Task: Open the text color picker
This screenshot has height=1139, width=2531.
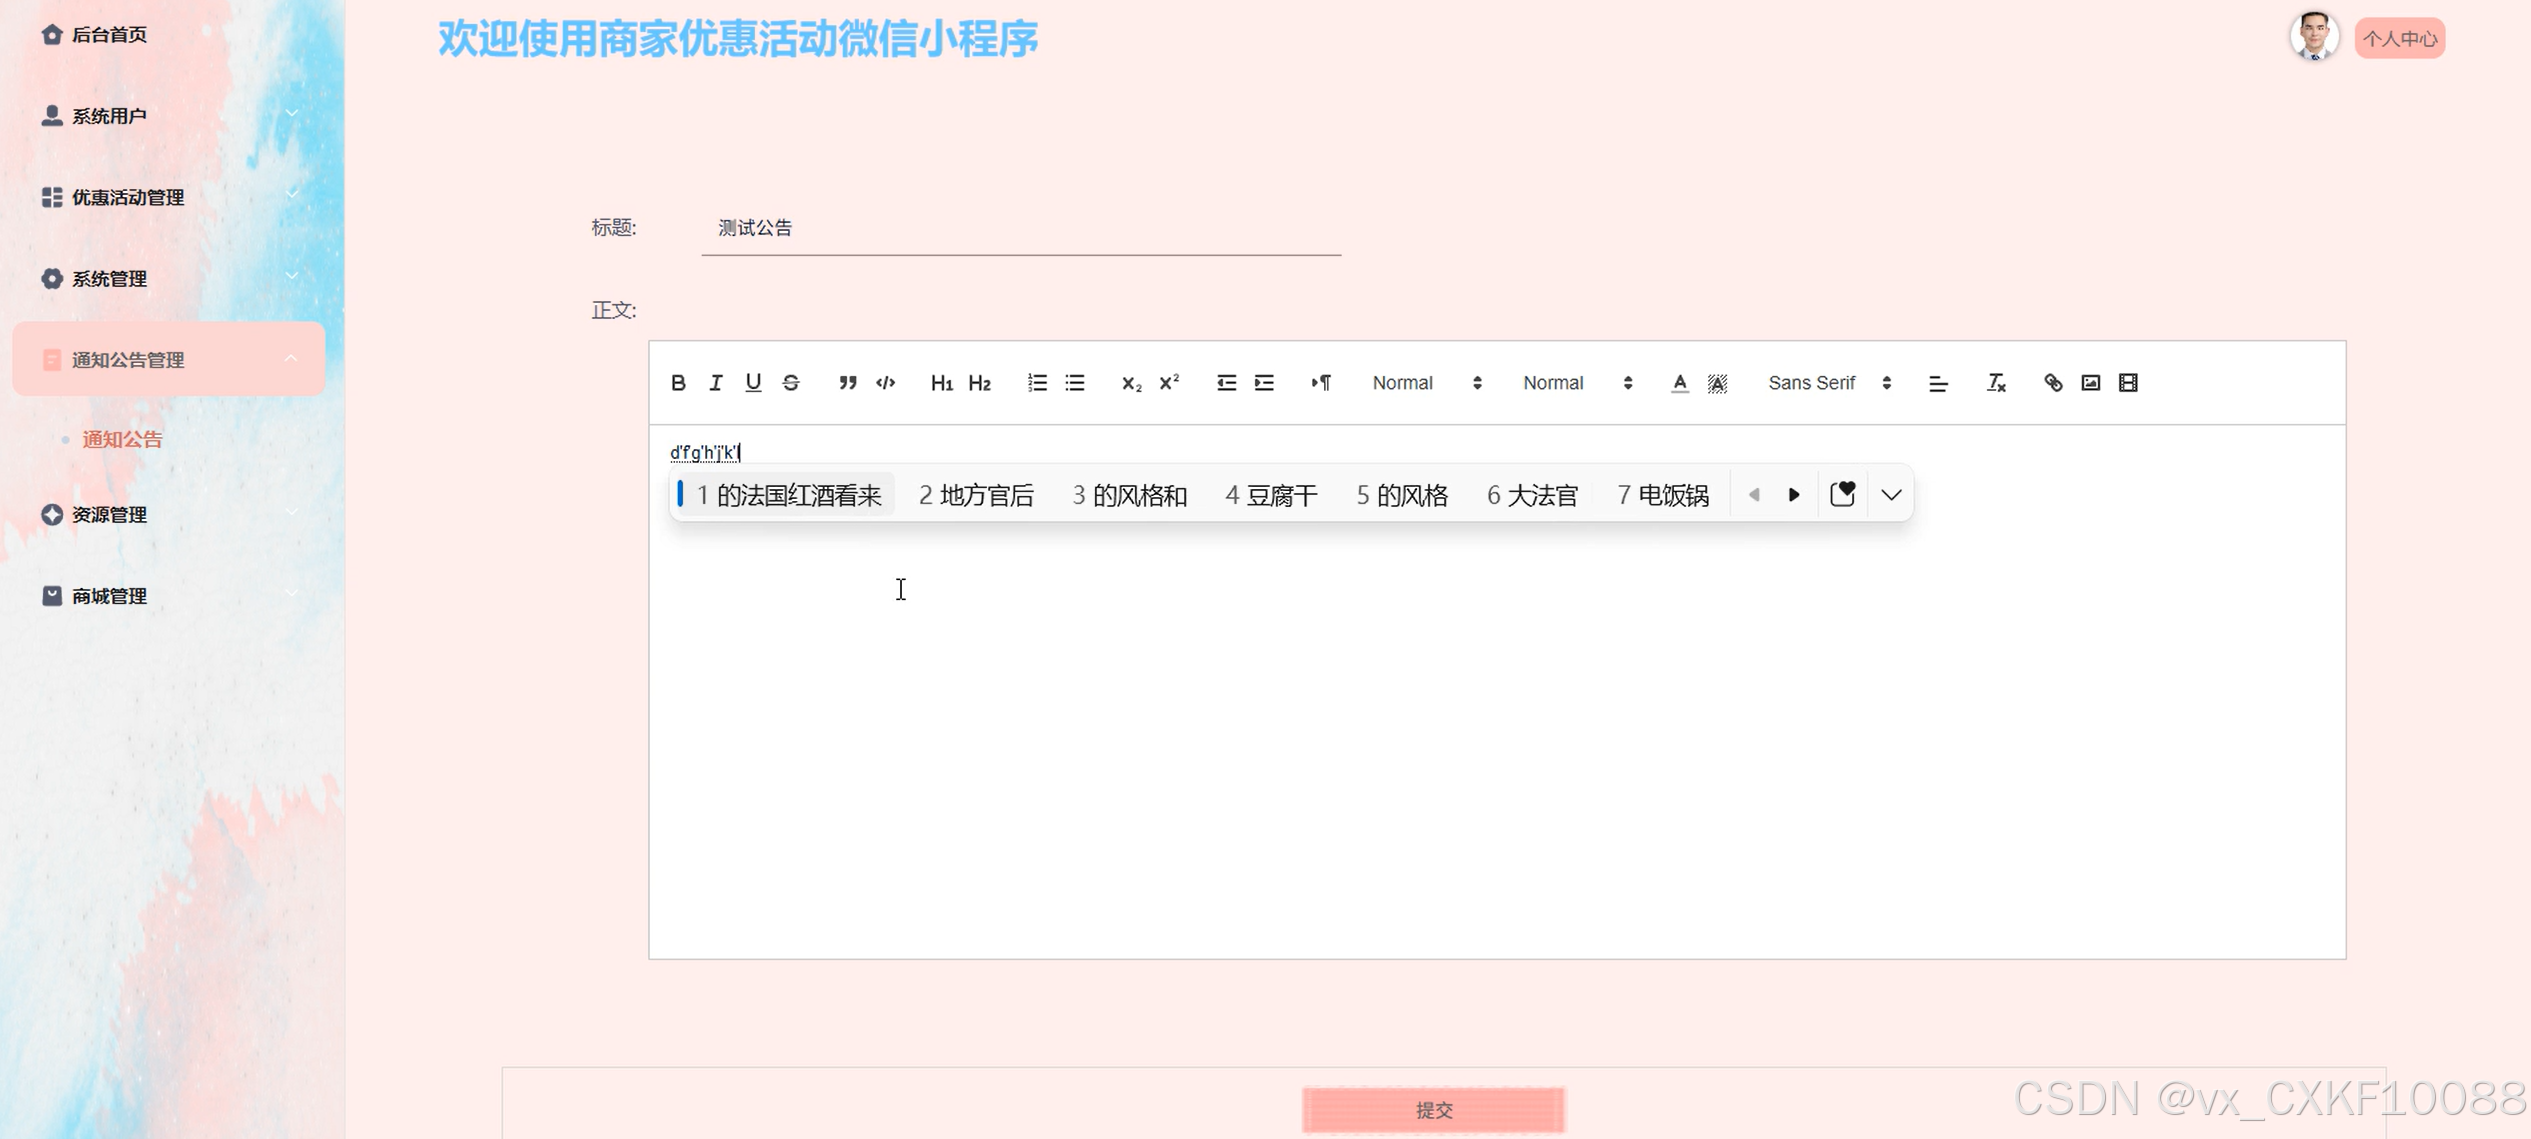Action: (x=1679, y=383)
